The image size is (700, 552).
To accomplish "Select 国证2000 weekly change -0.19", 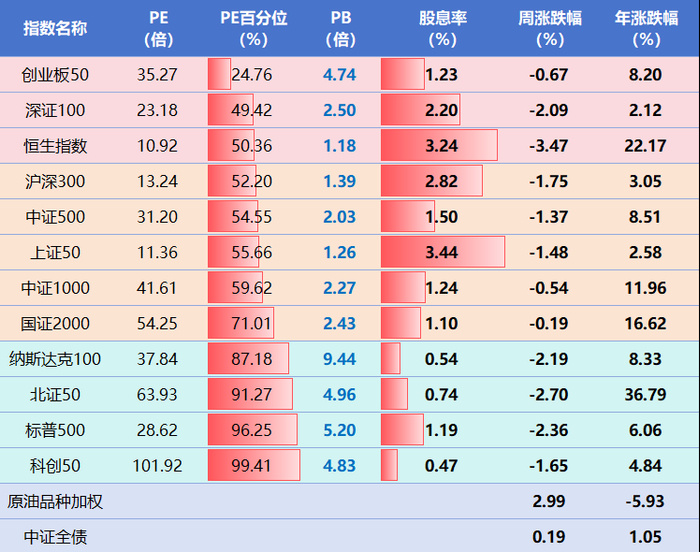I will click(x=549, y=323).
